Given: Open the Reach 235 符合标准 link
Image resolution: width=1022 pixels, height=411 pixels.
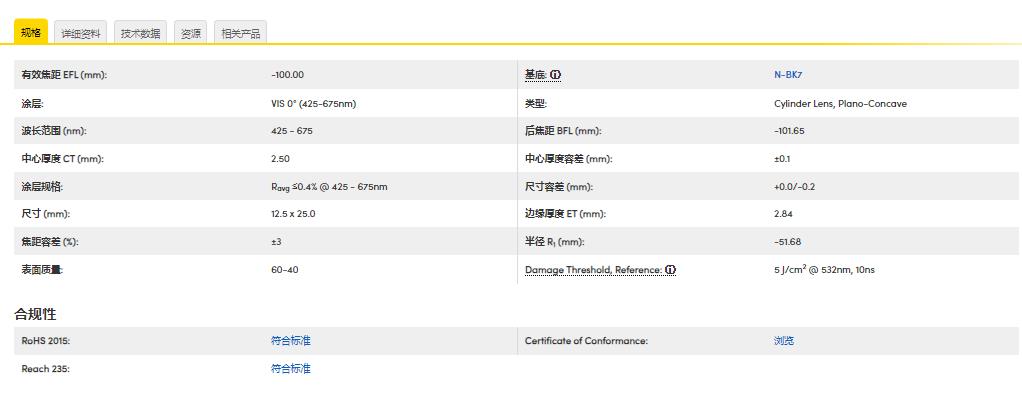Looking at the screenshot, I should (290, 369).
